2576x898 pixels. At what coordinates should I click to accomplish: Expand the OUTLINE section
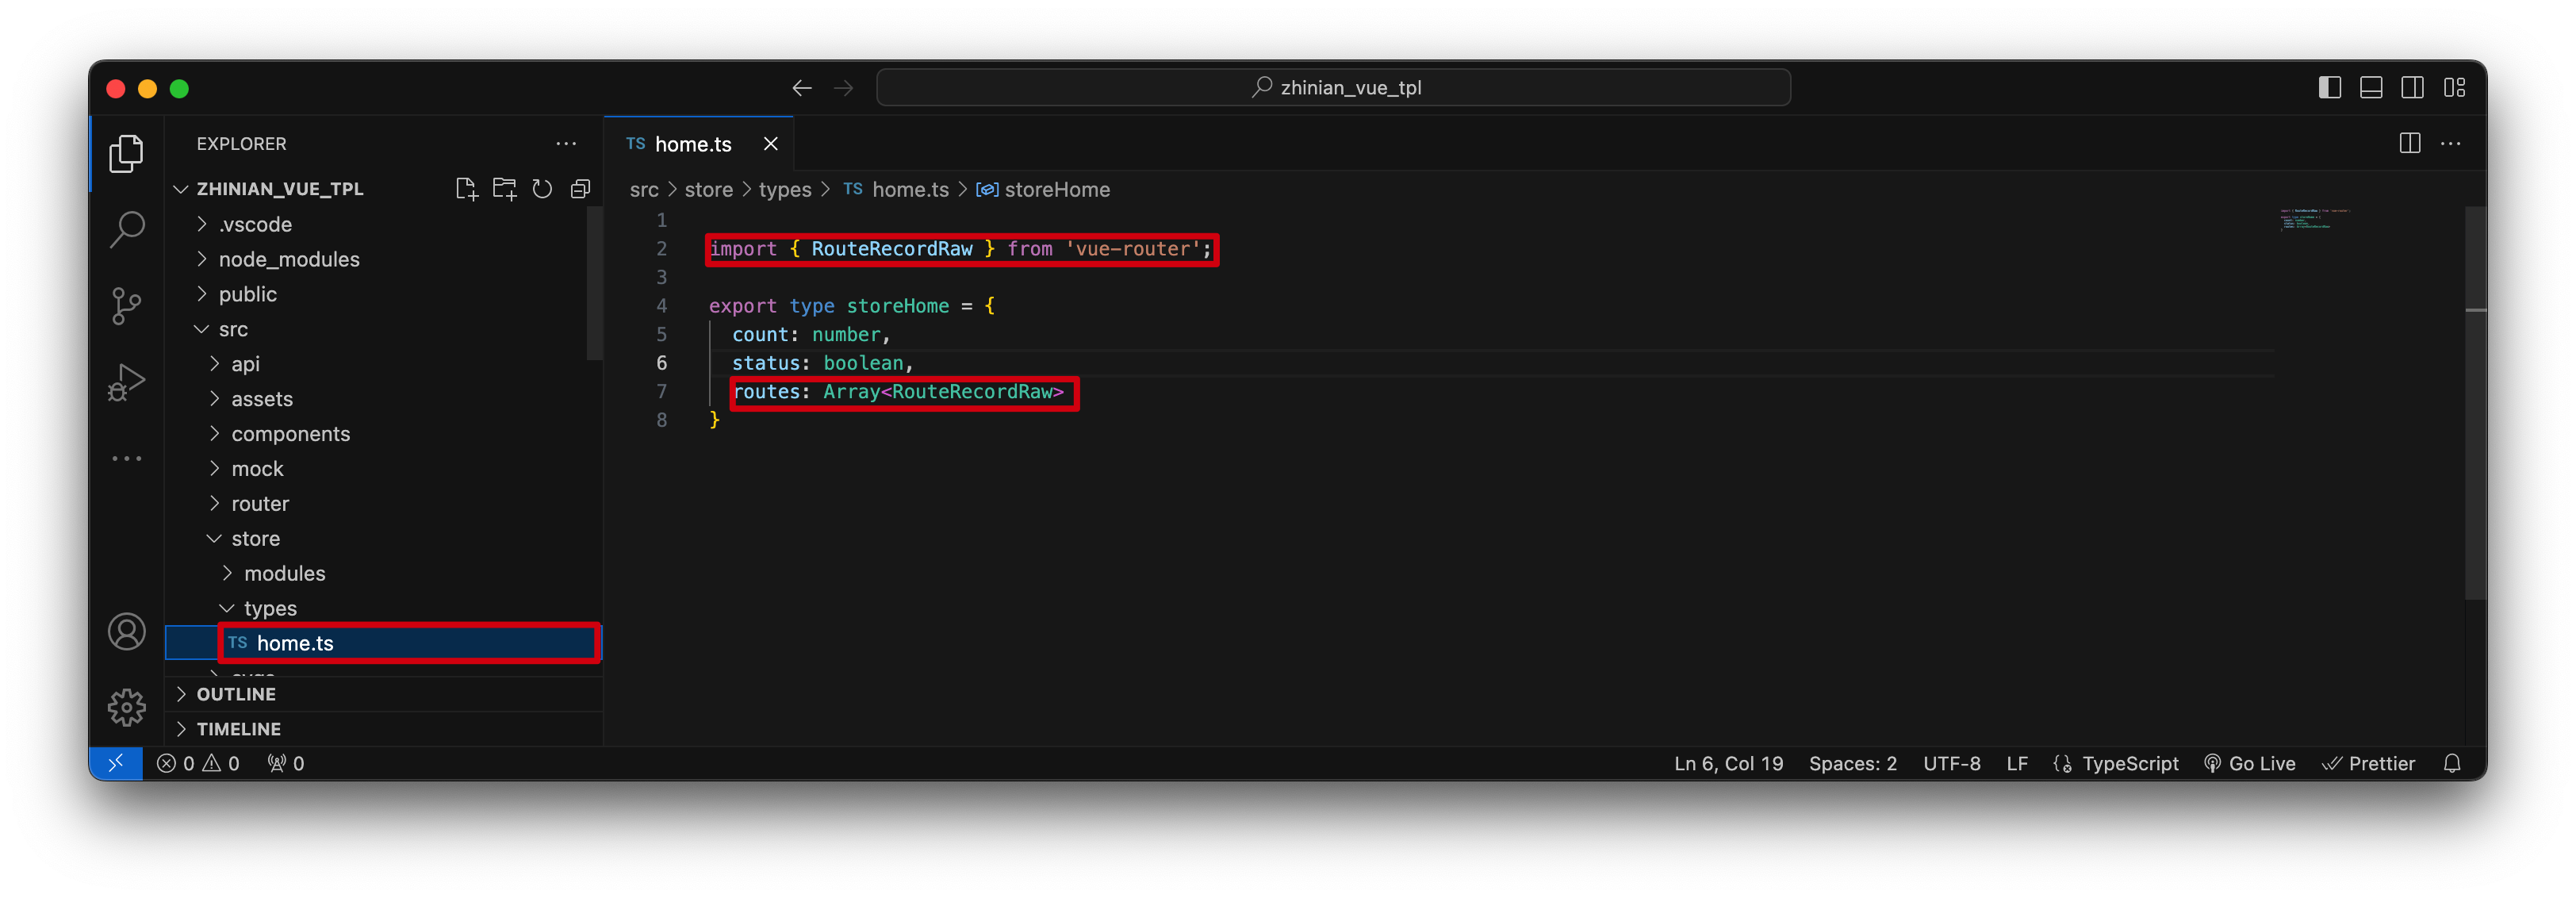point(384,694)
